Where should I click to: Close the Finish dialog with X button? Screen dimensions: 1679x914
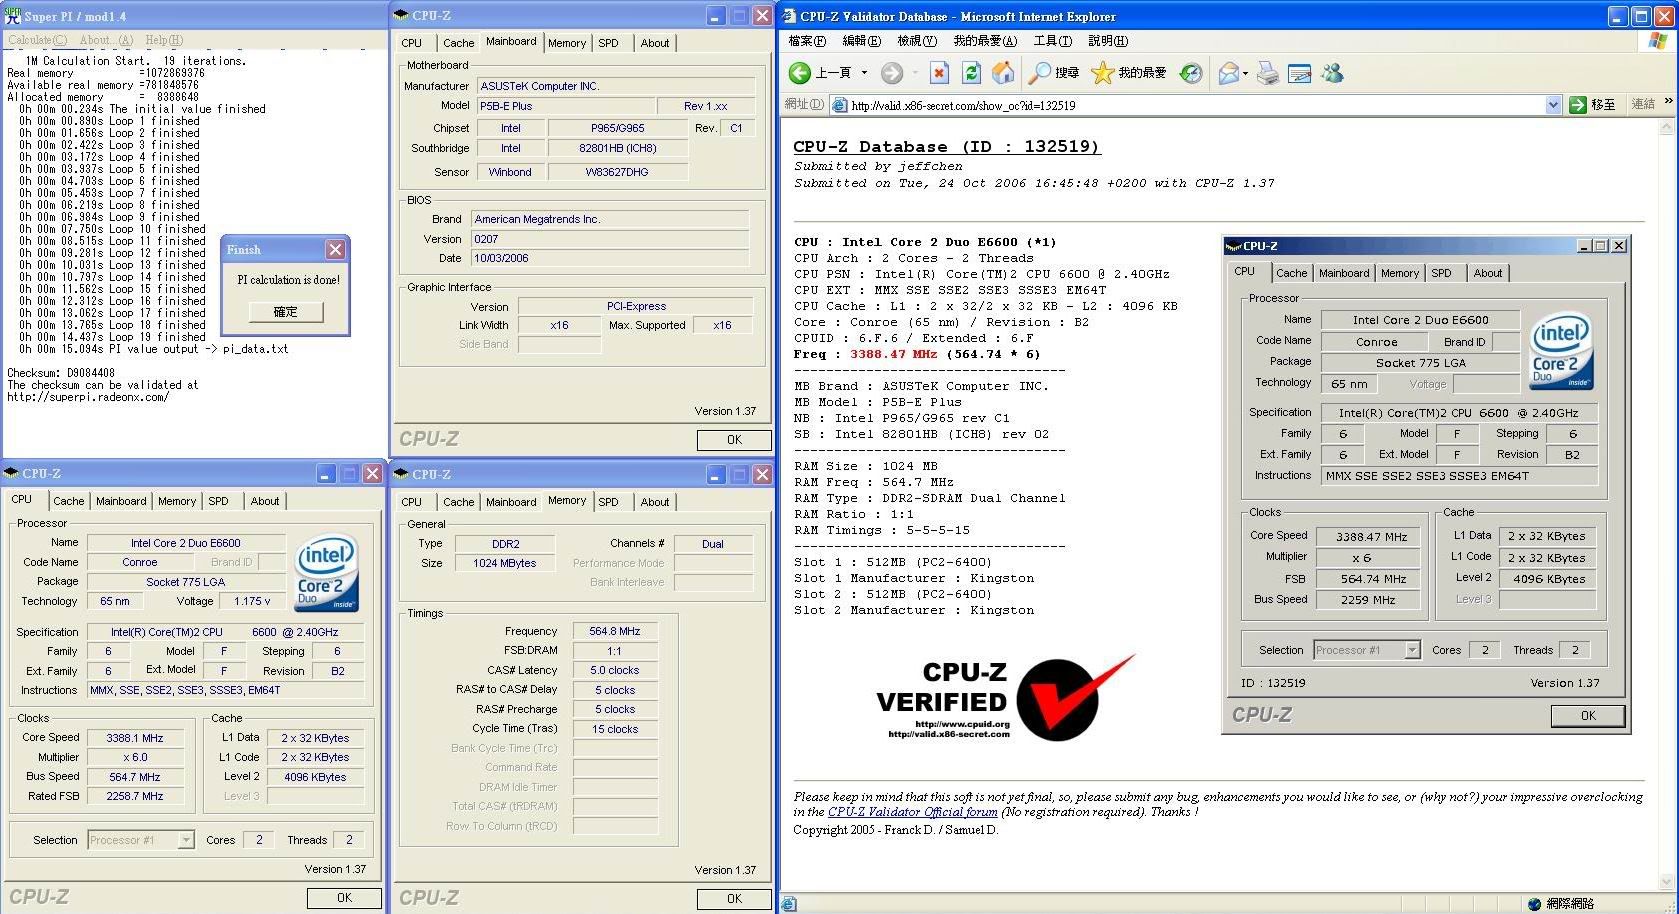click(335, 249)
